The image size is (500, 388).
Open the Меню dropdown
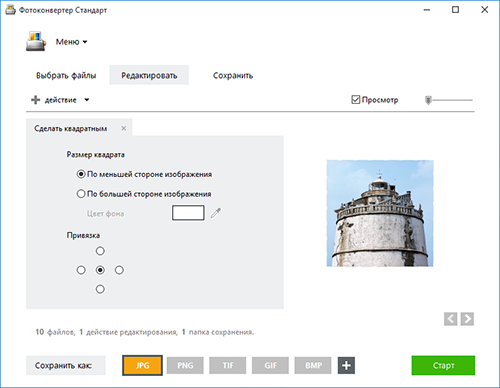pos(71,42)
